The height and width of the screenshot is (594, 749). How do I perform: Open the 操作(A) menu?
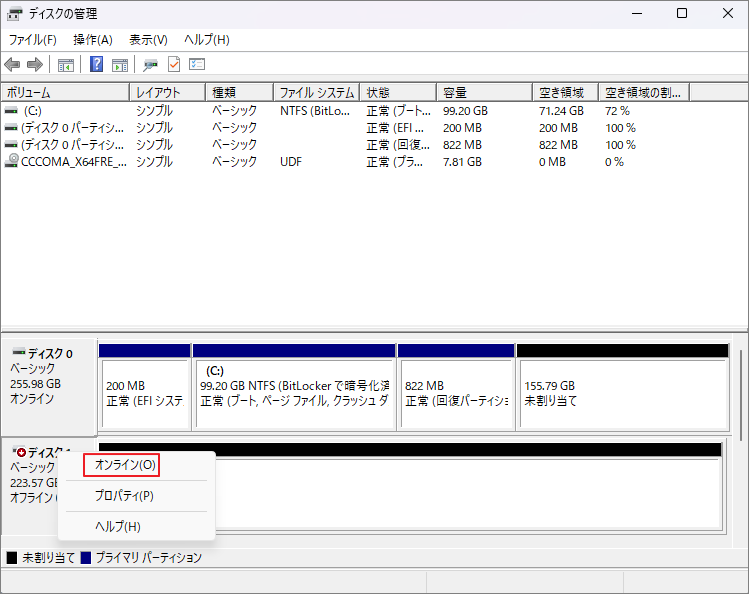[x=93, y=40]
